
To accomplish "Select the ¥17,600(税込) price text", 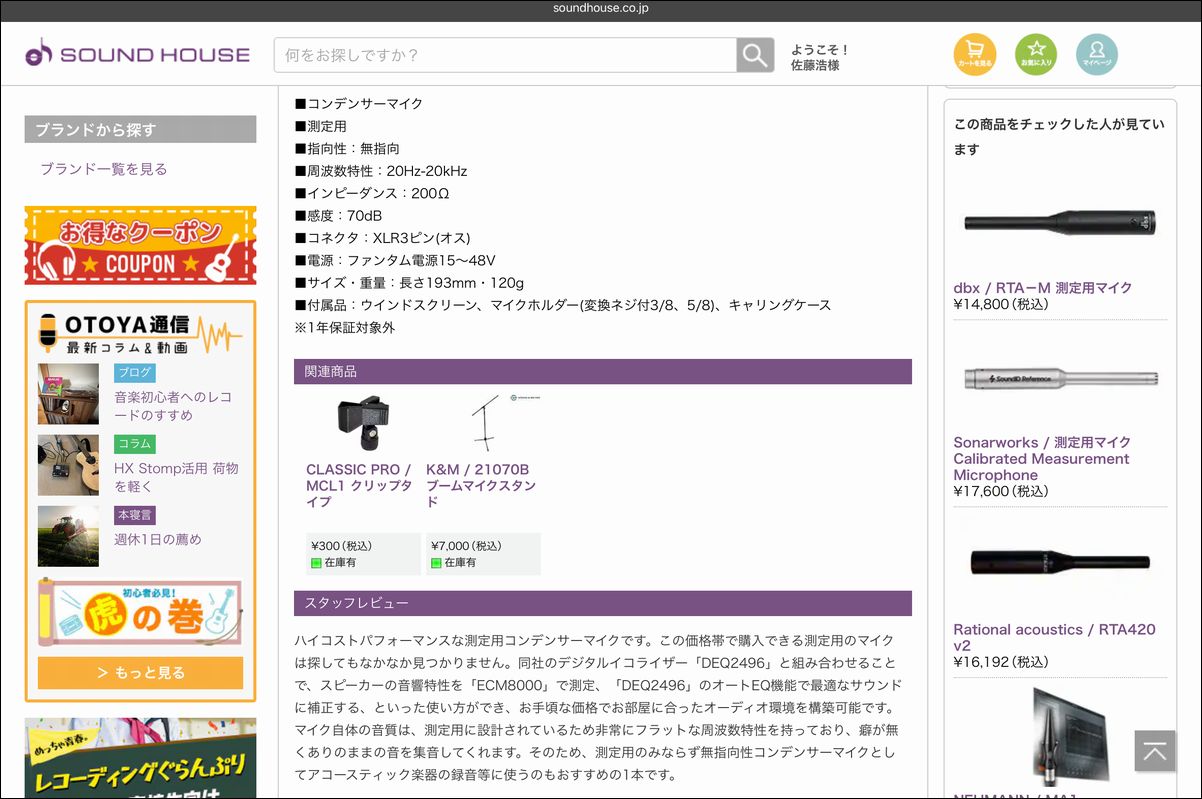I will (1001, 491).
